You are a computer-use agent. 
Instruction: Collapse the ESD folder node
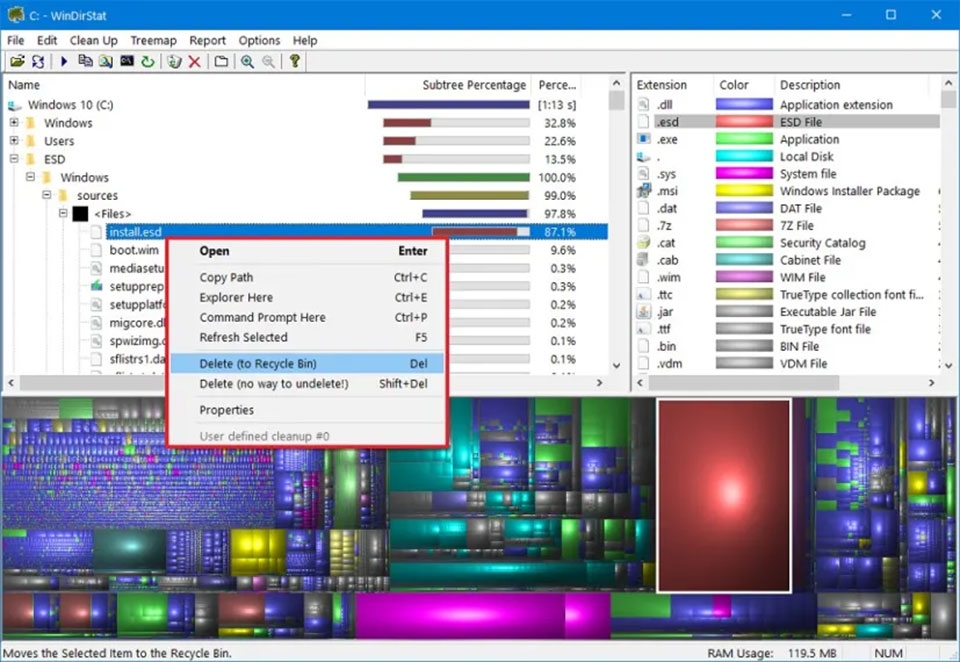(14, 159)
